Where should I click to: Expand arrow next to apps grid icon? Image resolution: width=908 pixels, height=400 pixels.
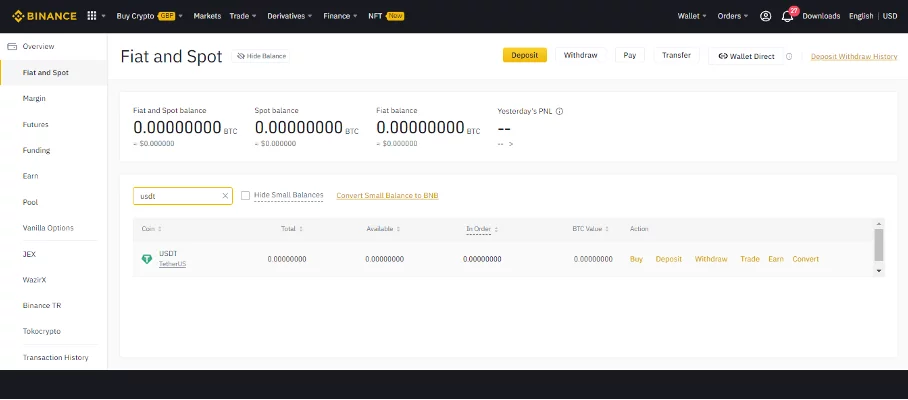pyautogui.click(x=104, y=16)
